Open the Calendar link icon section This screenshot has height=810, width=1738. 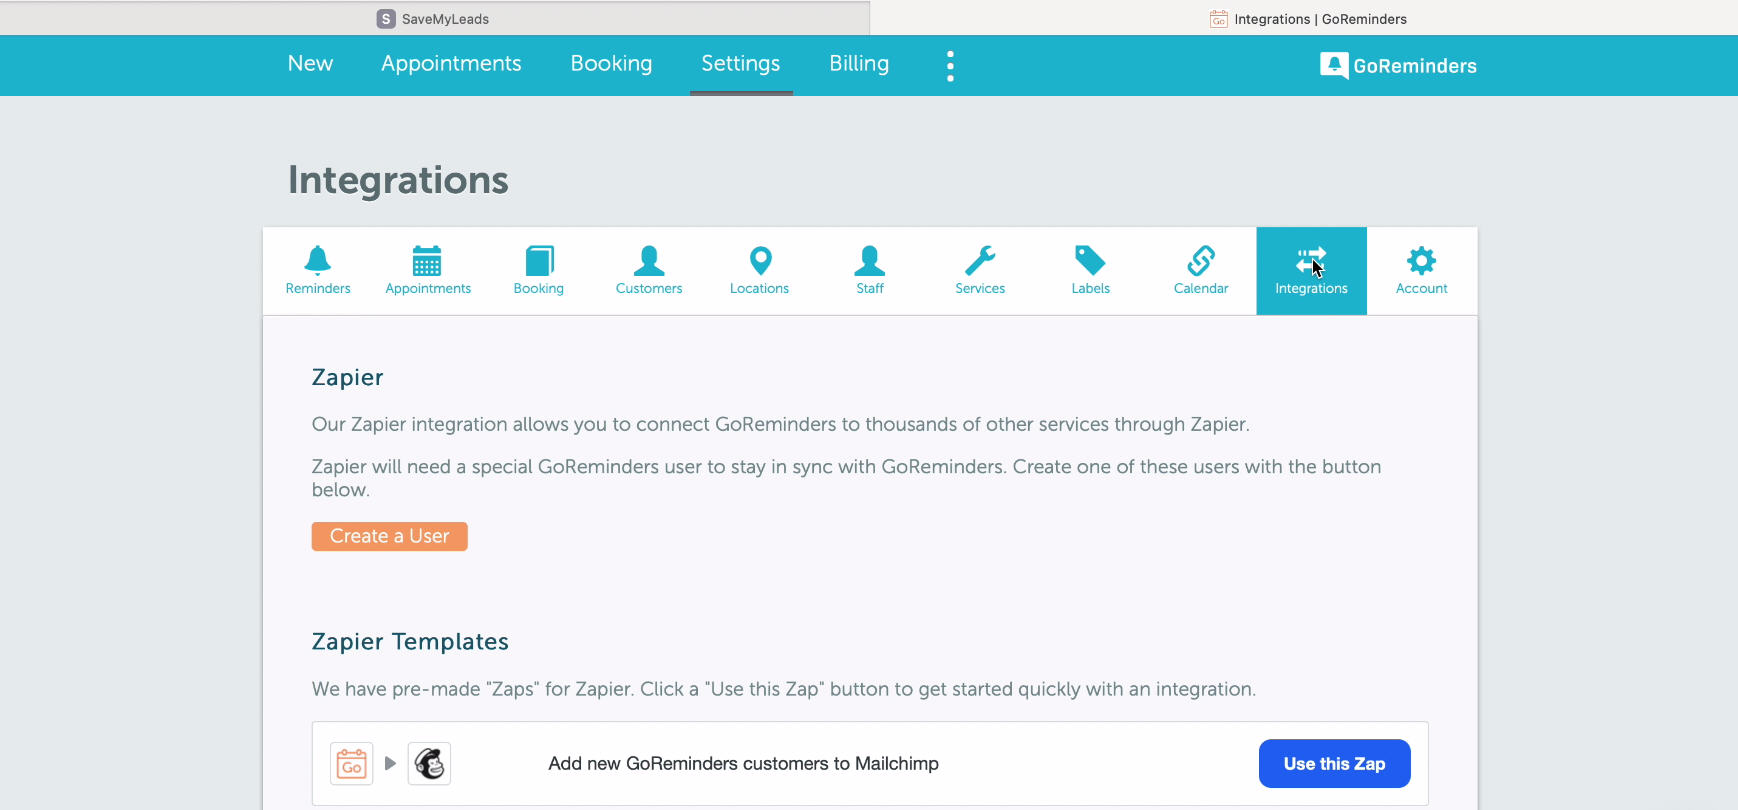click(x=1201, y=271)
